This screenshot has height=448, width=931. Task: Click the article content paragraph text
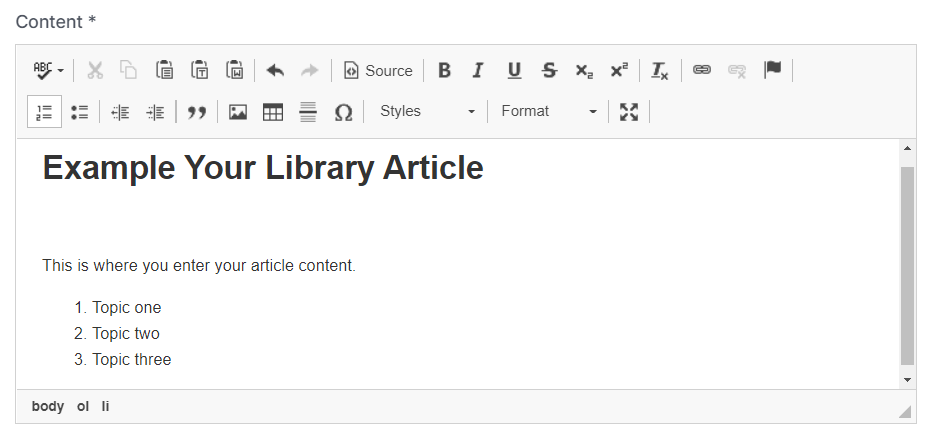199,265
